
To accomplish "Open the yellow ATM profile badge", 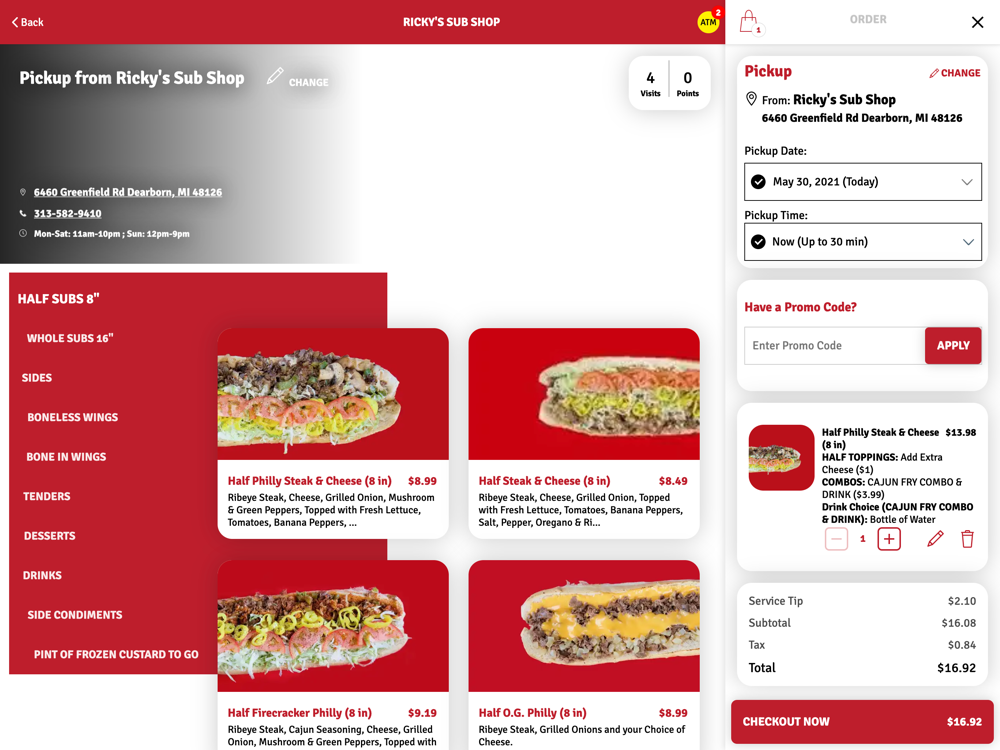I will pos(709,22).
